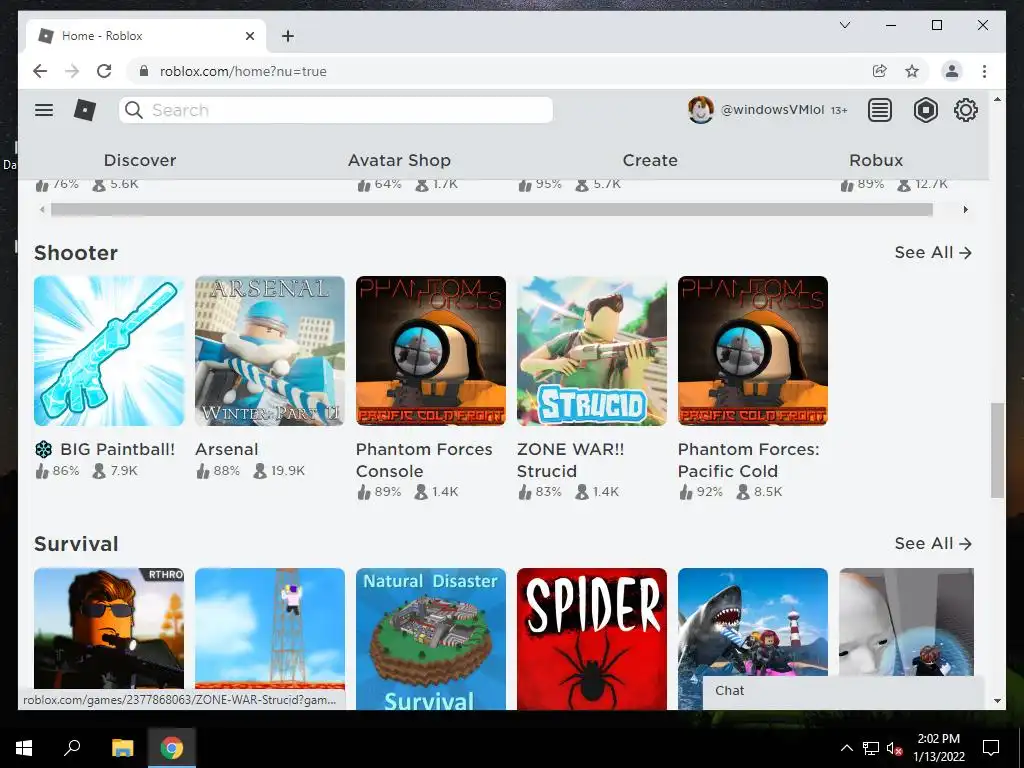
Task: Click the Survival section heading
Action: [76, 544]
